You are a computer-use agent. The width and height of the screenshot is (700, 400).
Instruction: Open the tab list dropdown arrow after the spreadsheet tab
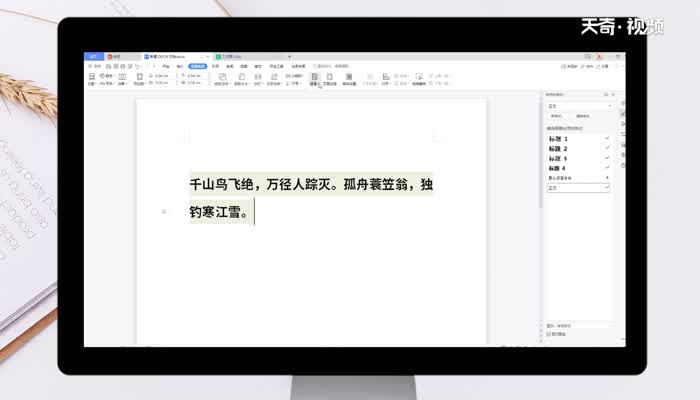click(x=289, y=57)
